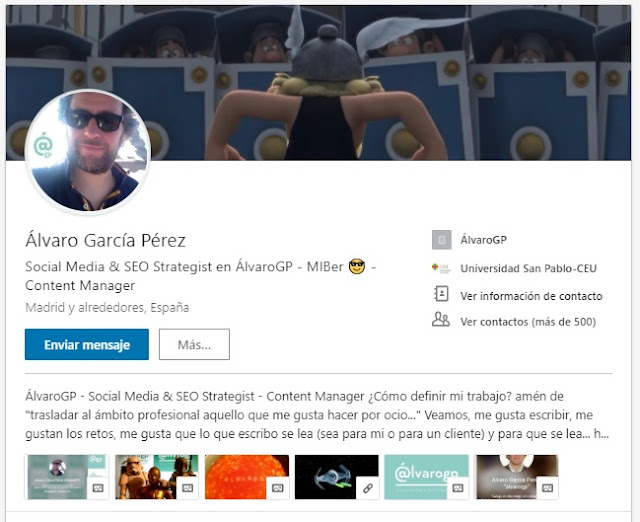This screenshot has width=640, height=522.
Task: Click the contact info address book icon
Action: (x=441, y=294)
